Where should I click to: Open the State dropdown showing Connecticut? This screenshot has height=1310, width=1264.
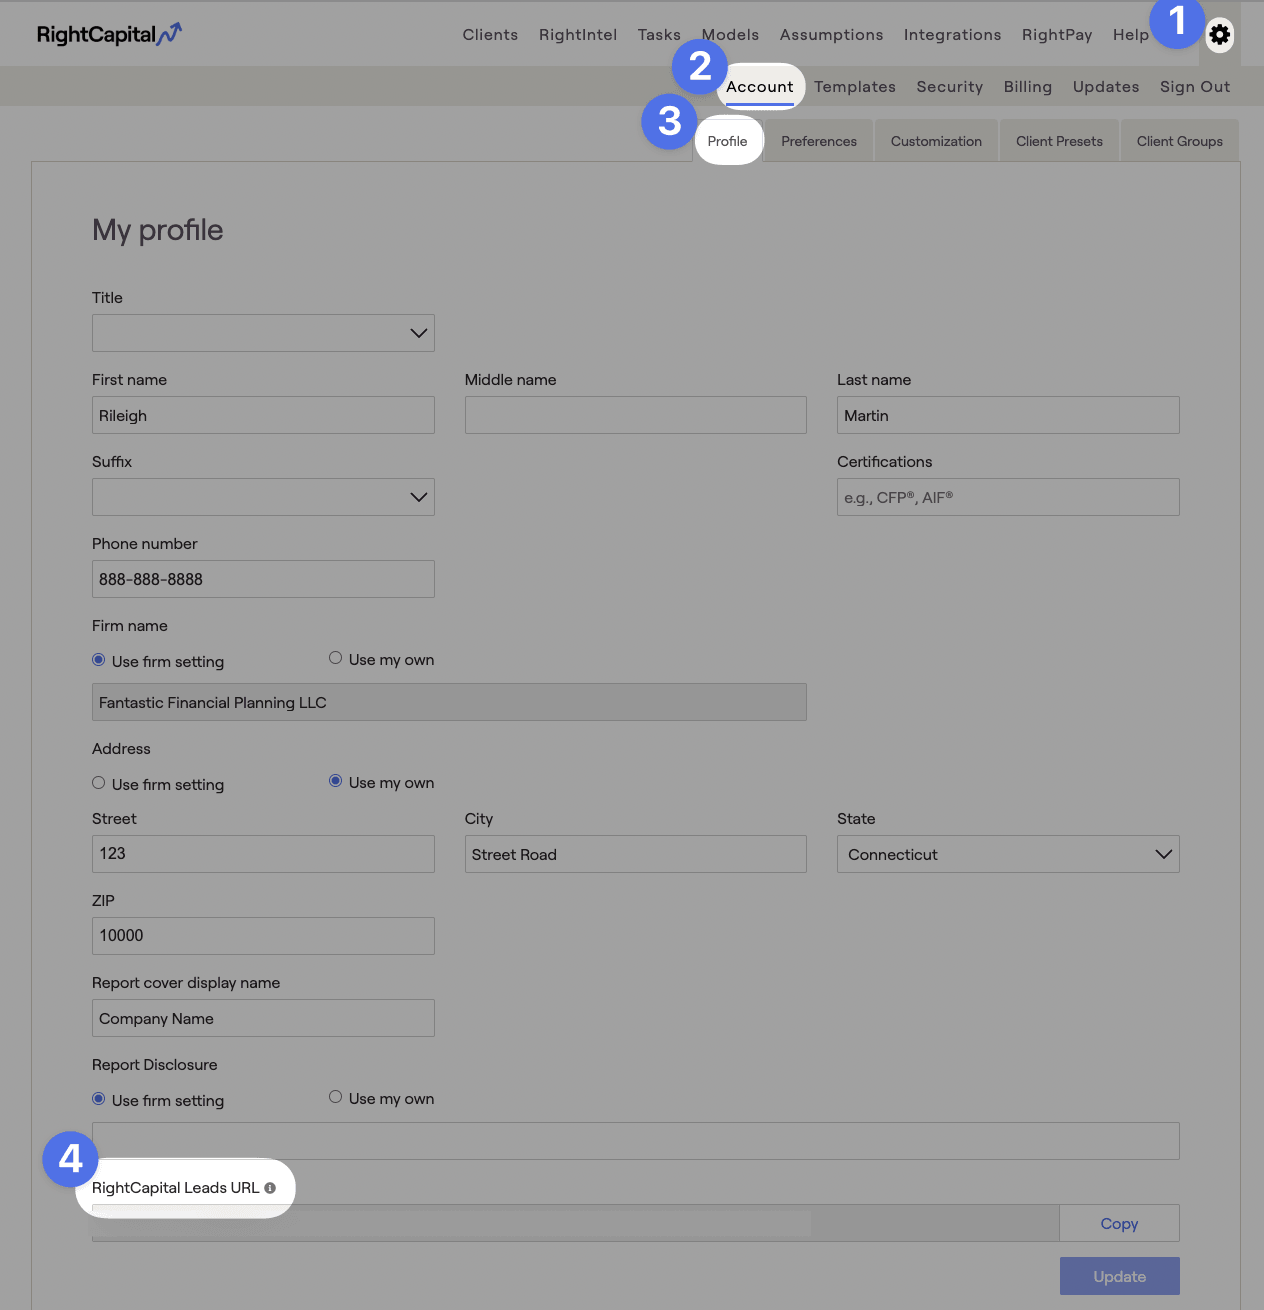click(x=1008, y=854)
